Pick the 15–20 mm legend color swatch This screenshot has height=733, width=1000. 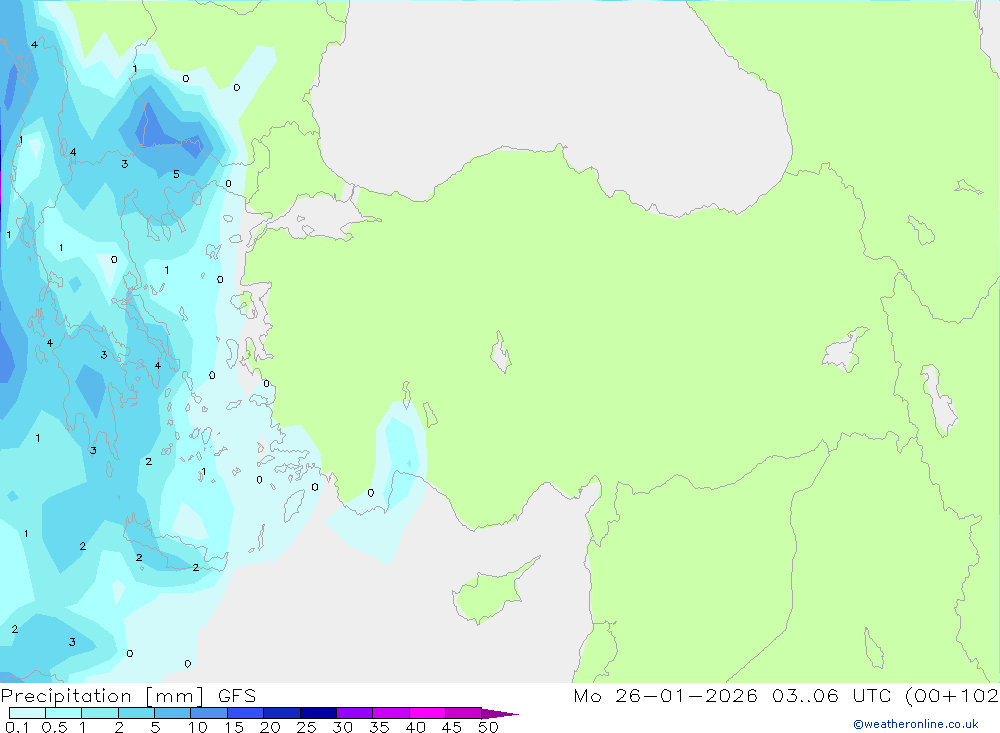click(246, 713)
